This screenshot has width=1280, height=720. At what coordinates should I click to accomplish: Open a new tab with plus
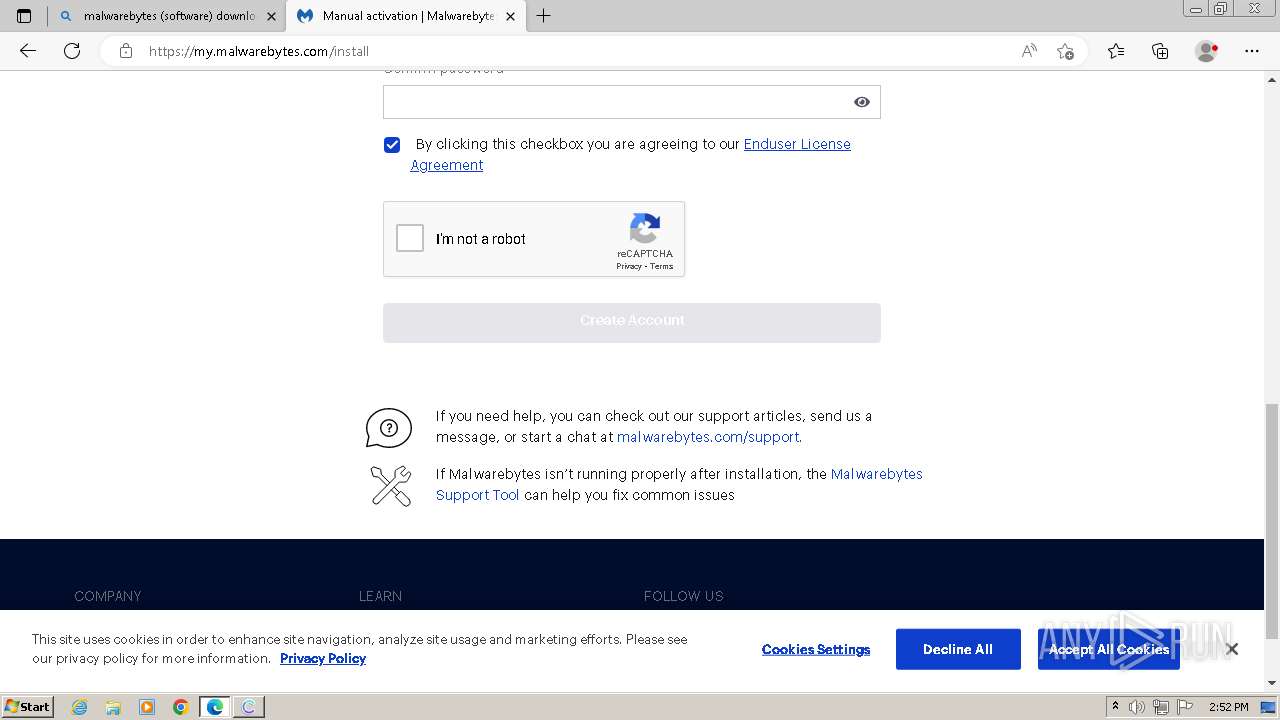(x=543, y=16)
